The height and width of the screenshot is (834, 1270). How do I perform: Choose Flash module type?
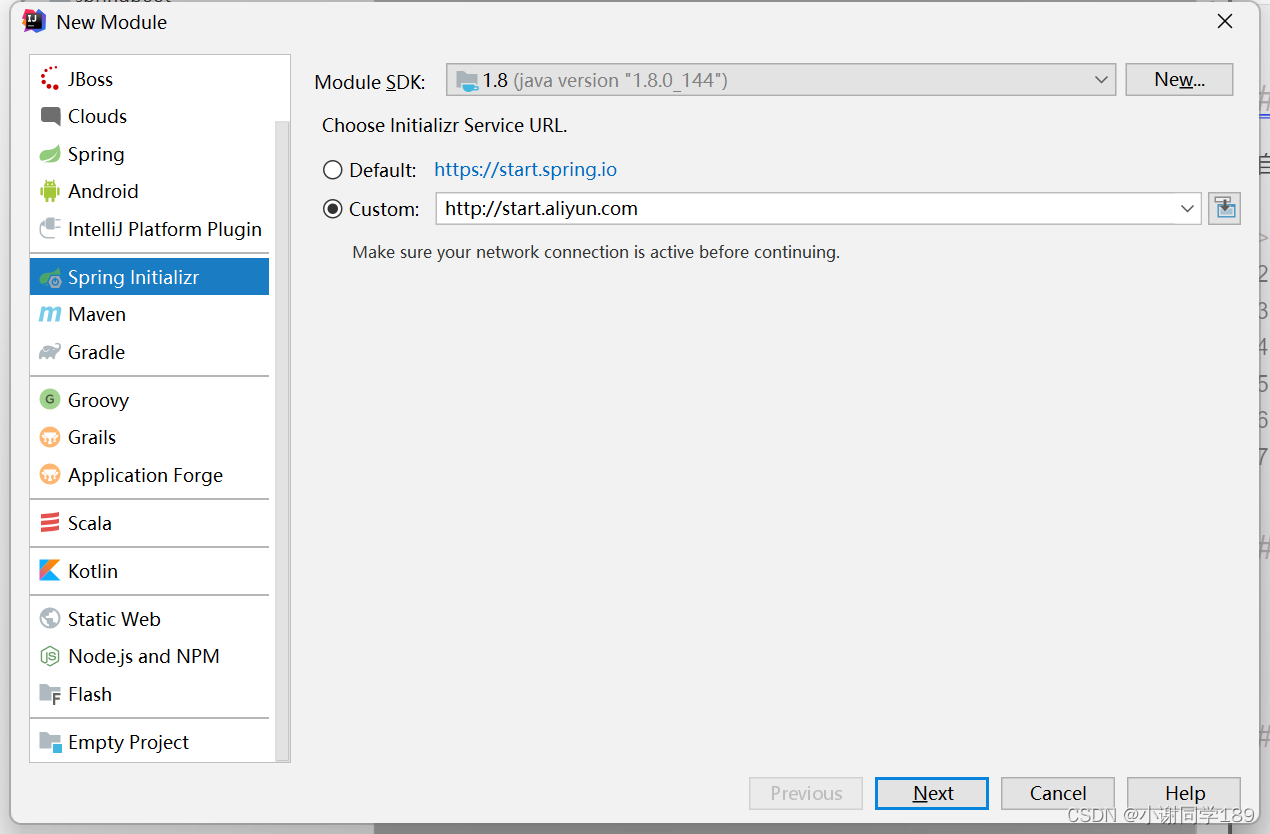150,694
